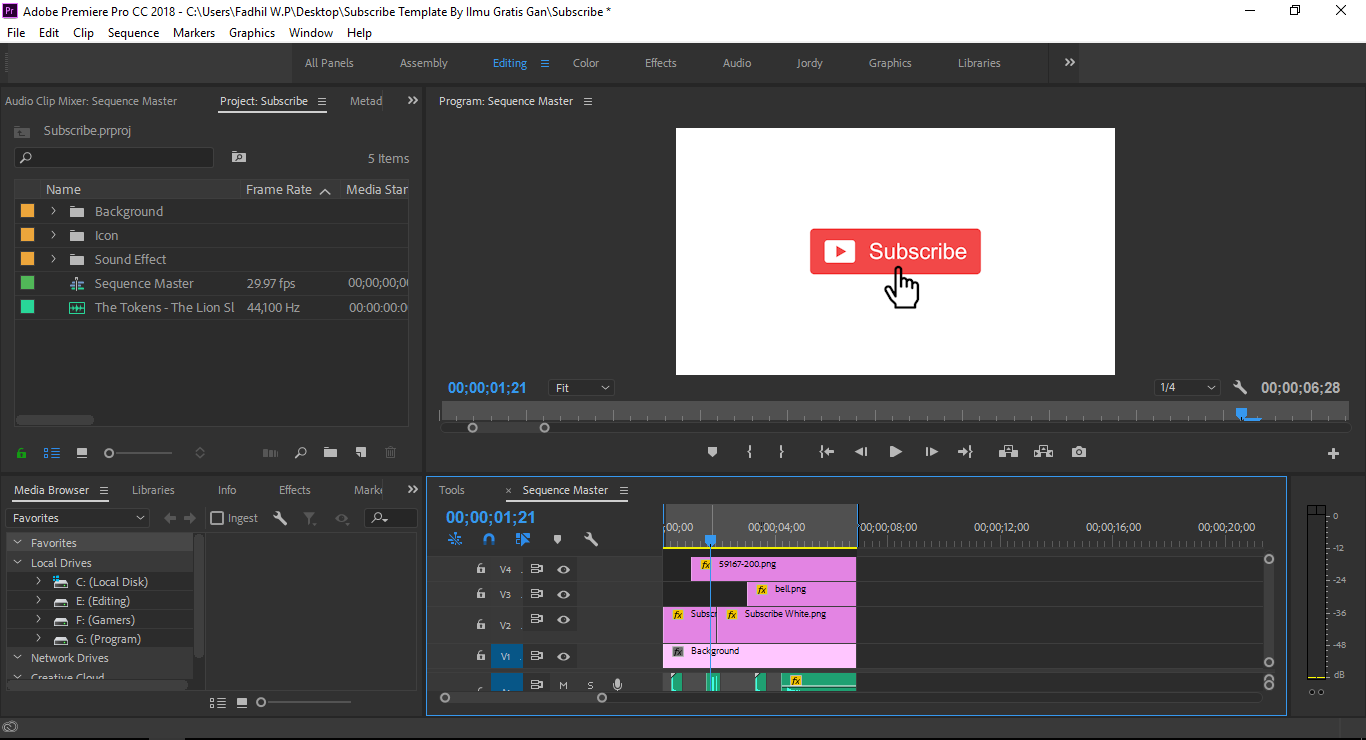Toggle the V1 track lock
Viewport: 1366px width, 740px height.
click(x=481, y=656)
